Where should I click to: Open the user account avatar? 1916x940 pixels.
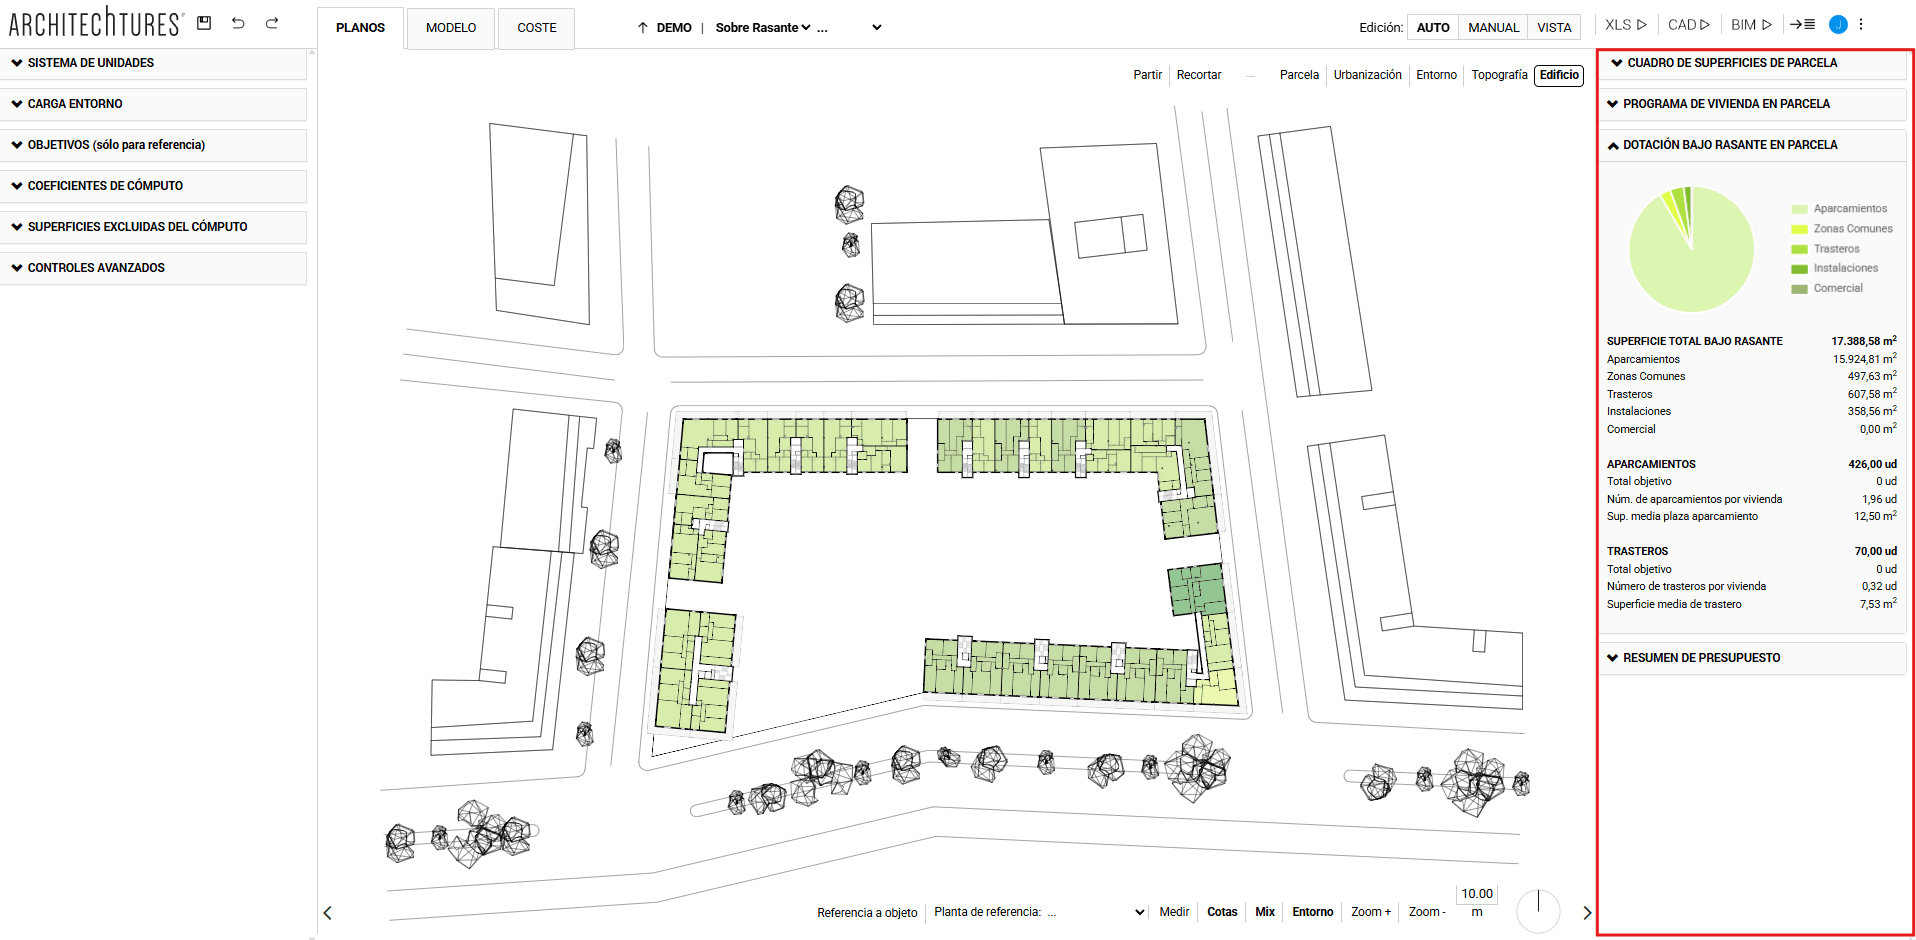click(x=1837, y=25)
